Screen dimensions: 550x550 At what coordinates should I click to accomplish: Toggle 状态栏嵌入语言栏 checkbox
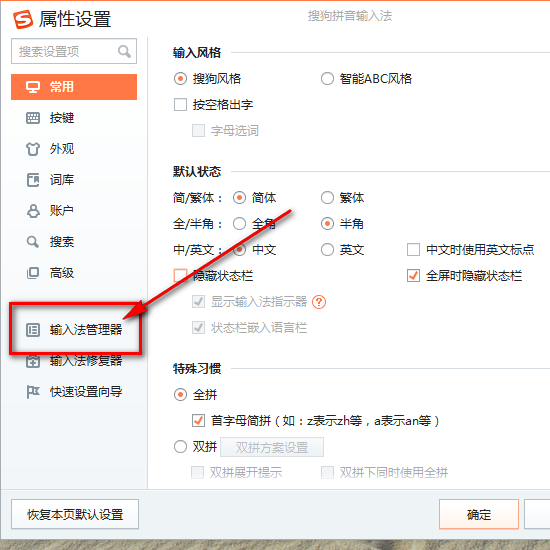click(199, 328)
